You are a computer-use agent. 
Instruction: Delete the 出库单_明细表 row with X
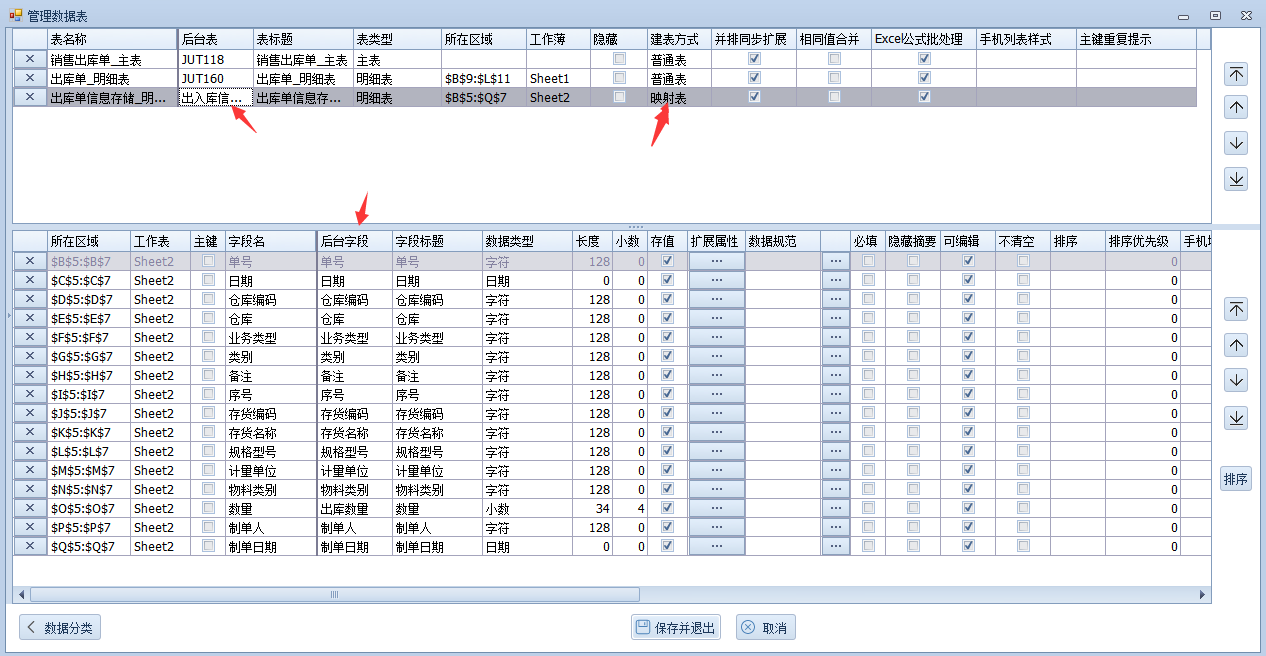pos(30,78)
